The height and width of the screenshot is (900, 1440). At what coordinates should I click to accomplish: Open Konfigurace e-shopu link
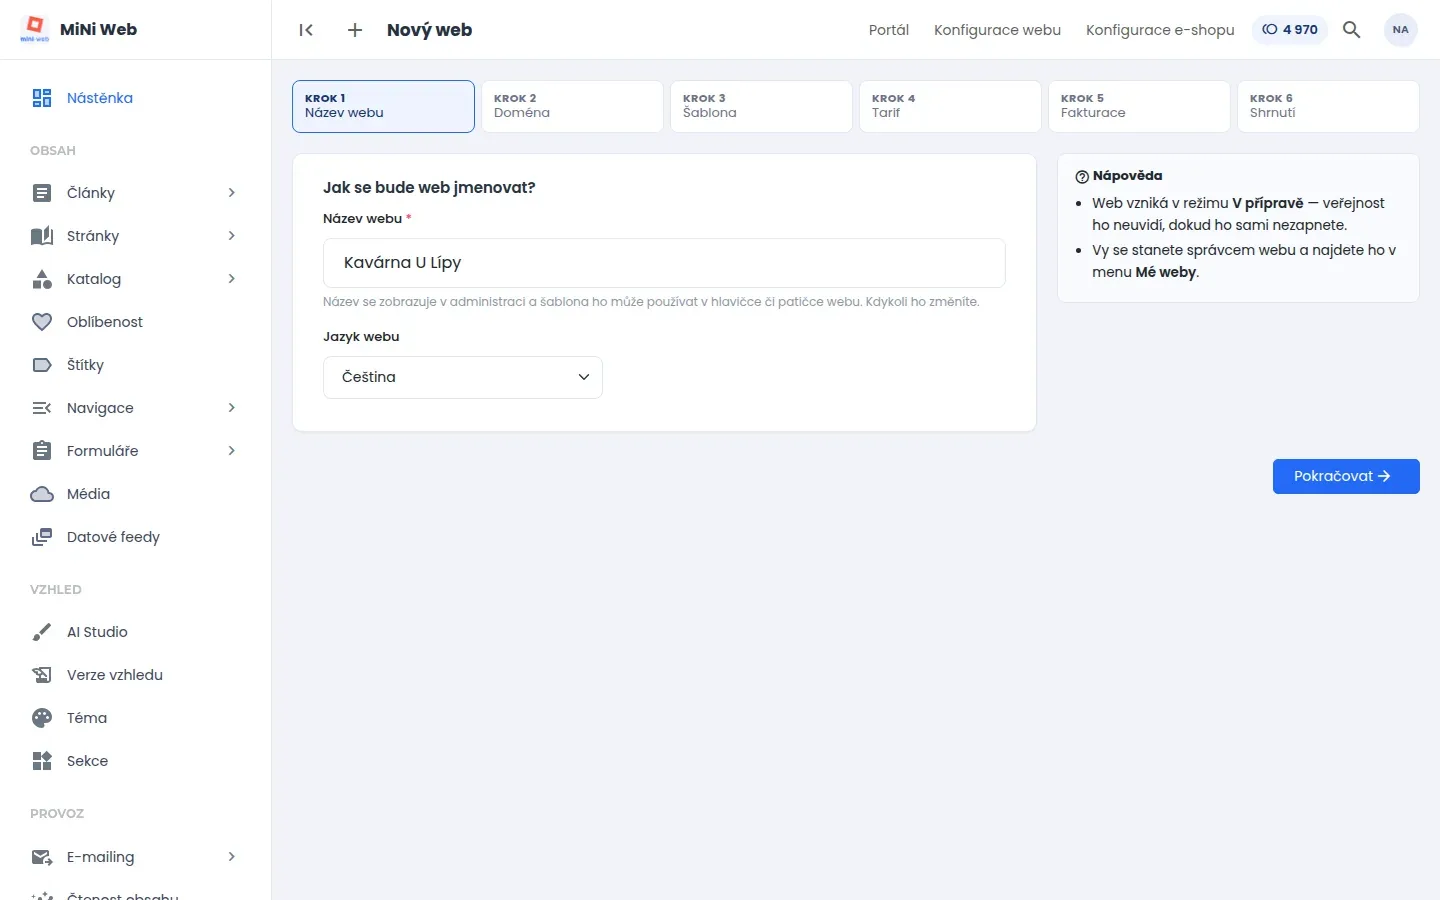[1160, 30]
